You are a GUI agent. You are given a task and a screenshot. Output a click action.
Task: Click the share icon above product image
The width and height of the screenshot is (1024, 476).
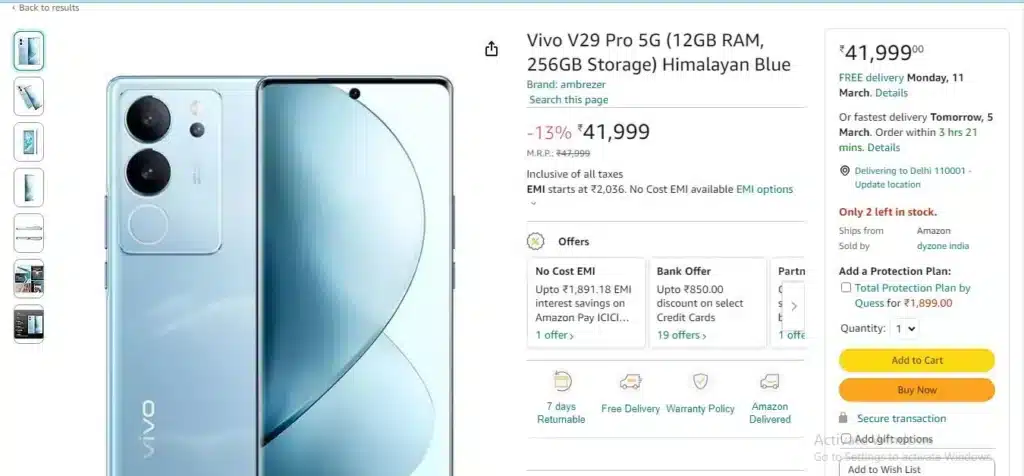491,49
